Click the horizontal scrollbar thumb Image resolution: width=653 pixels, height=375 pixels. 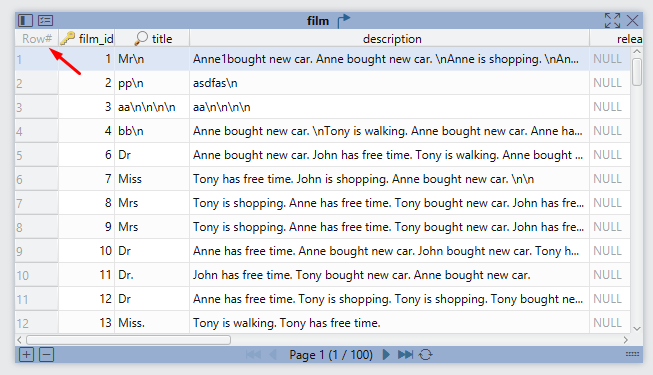(x=128, y=340)
